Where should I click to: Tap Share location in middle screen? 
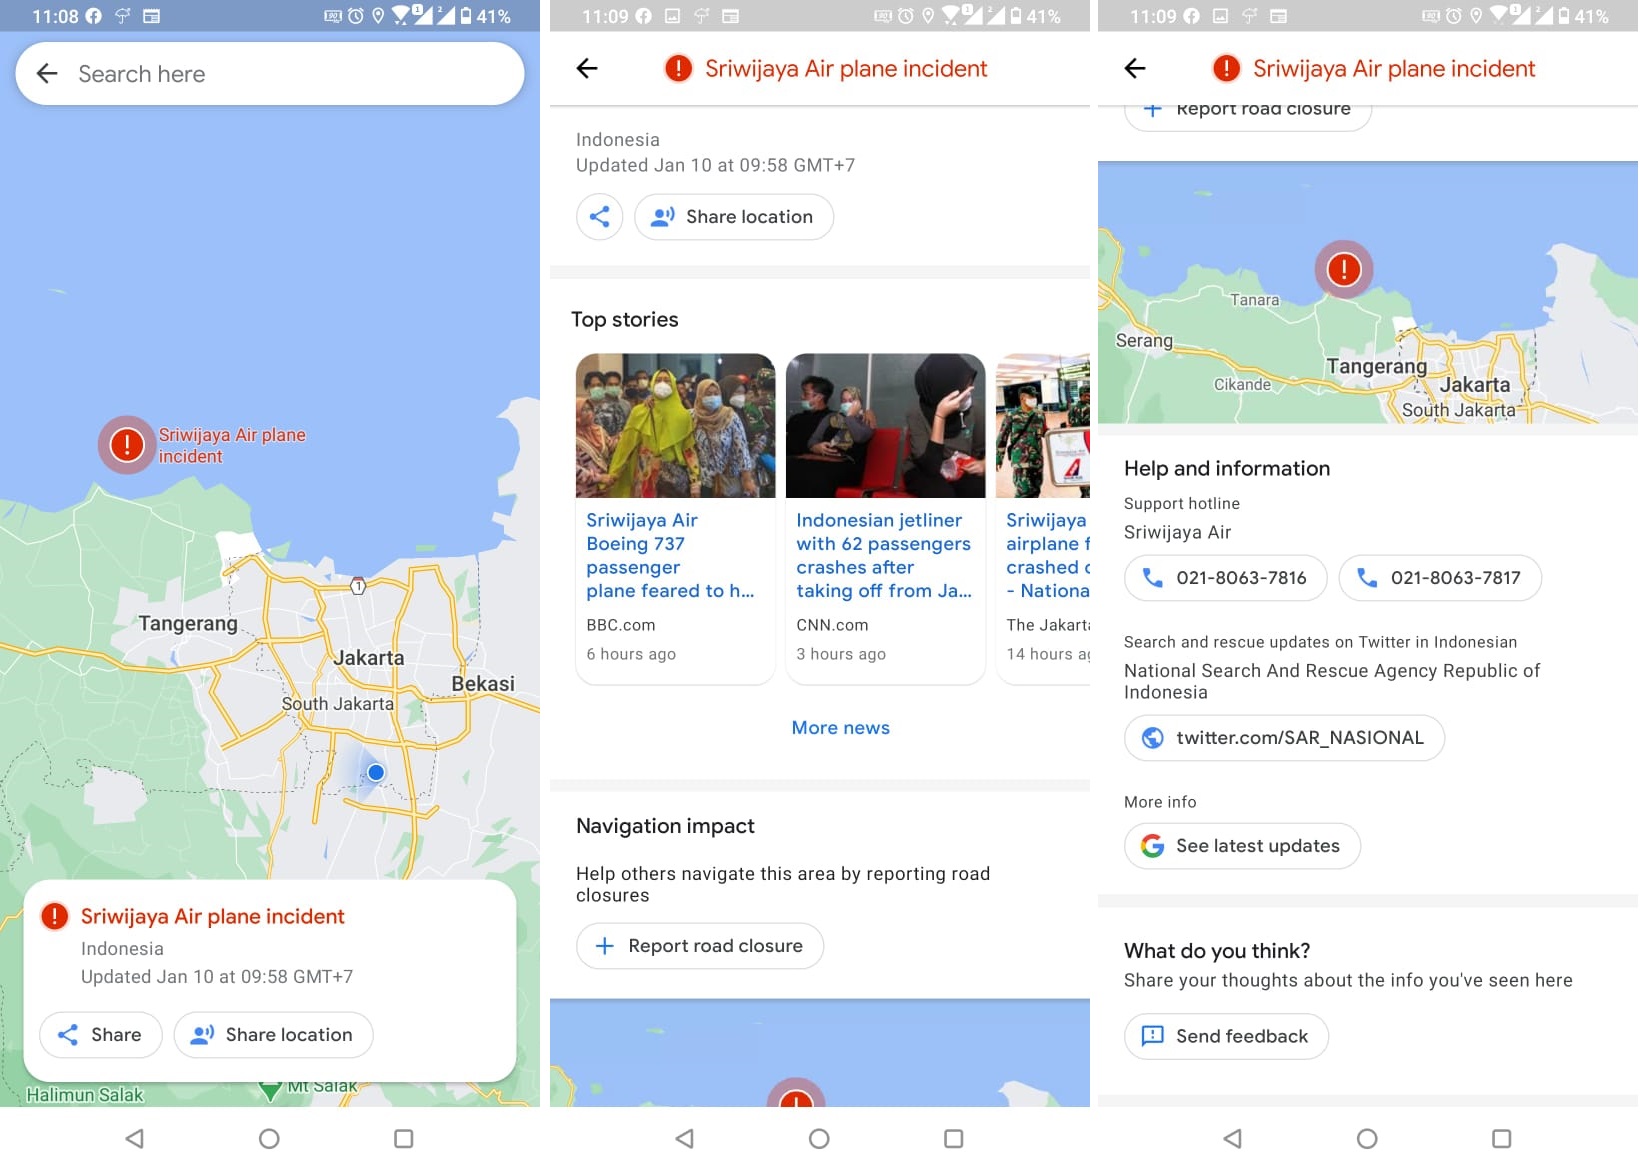click(734, 217)
